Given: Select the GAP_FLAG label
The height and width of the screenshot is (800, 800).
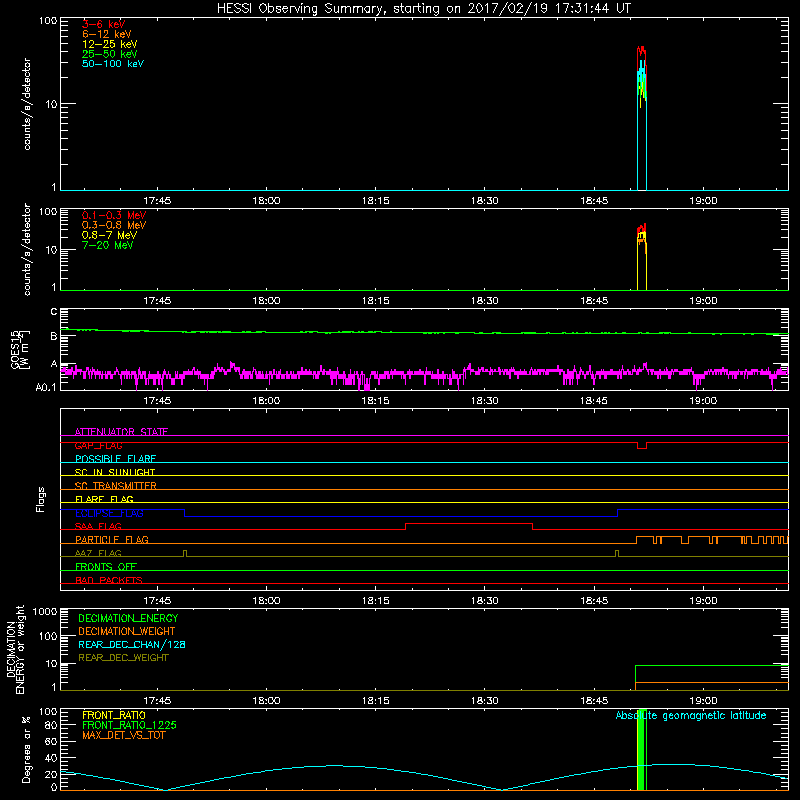Looking at the screenshot, I should pos(99,445).
